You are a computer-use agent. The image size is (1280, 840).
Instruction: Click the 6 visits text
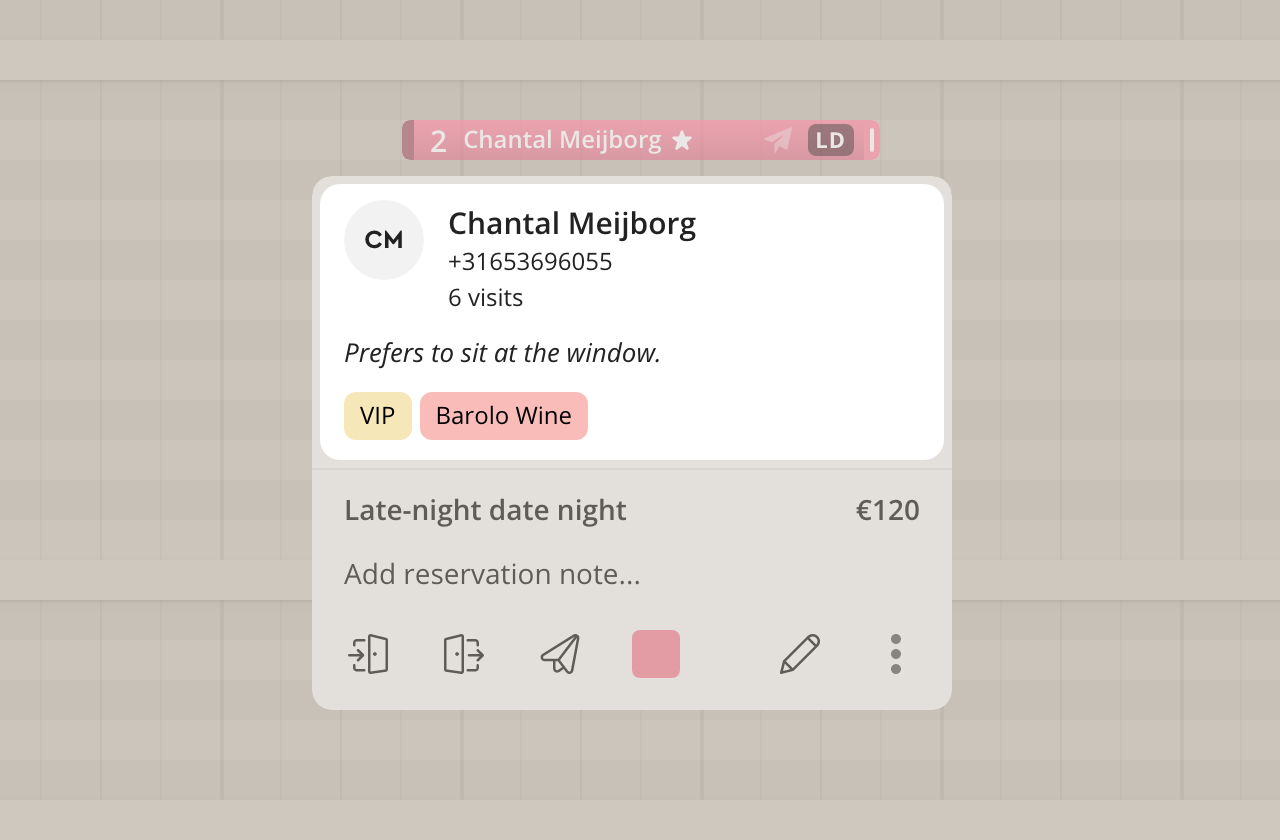coord(486,298)
